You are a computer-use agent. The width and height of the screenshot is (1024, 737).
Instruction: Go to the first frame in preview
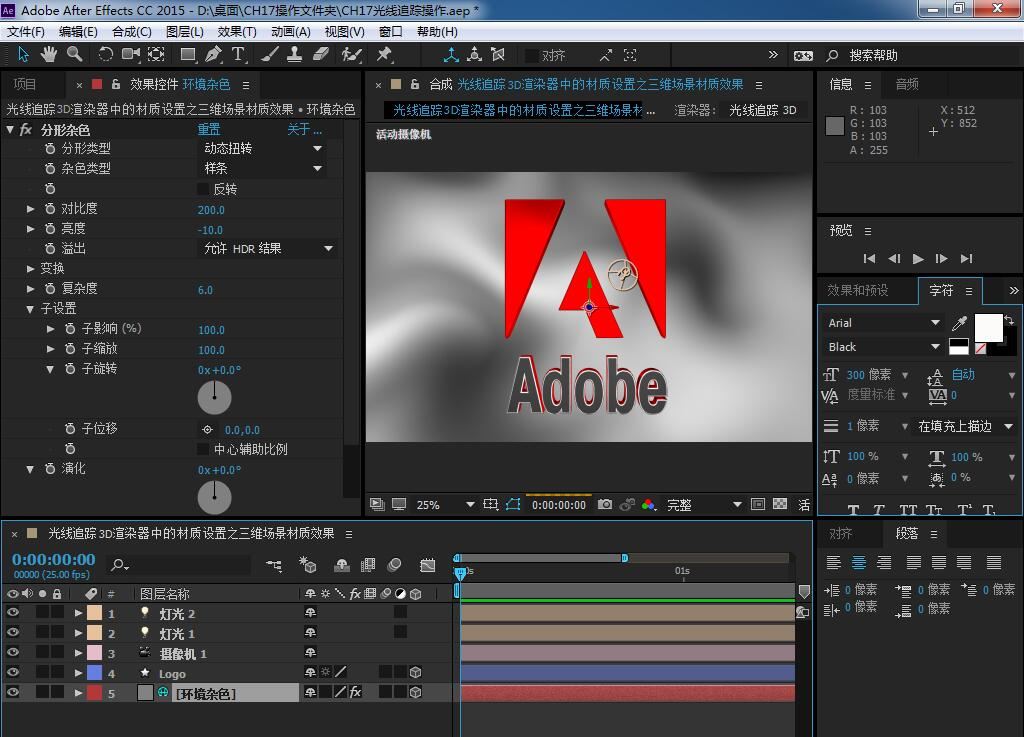coord(869,259)
